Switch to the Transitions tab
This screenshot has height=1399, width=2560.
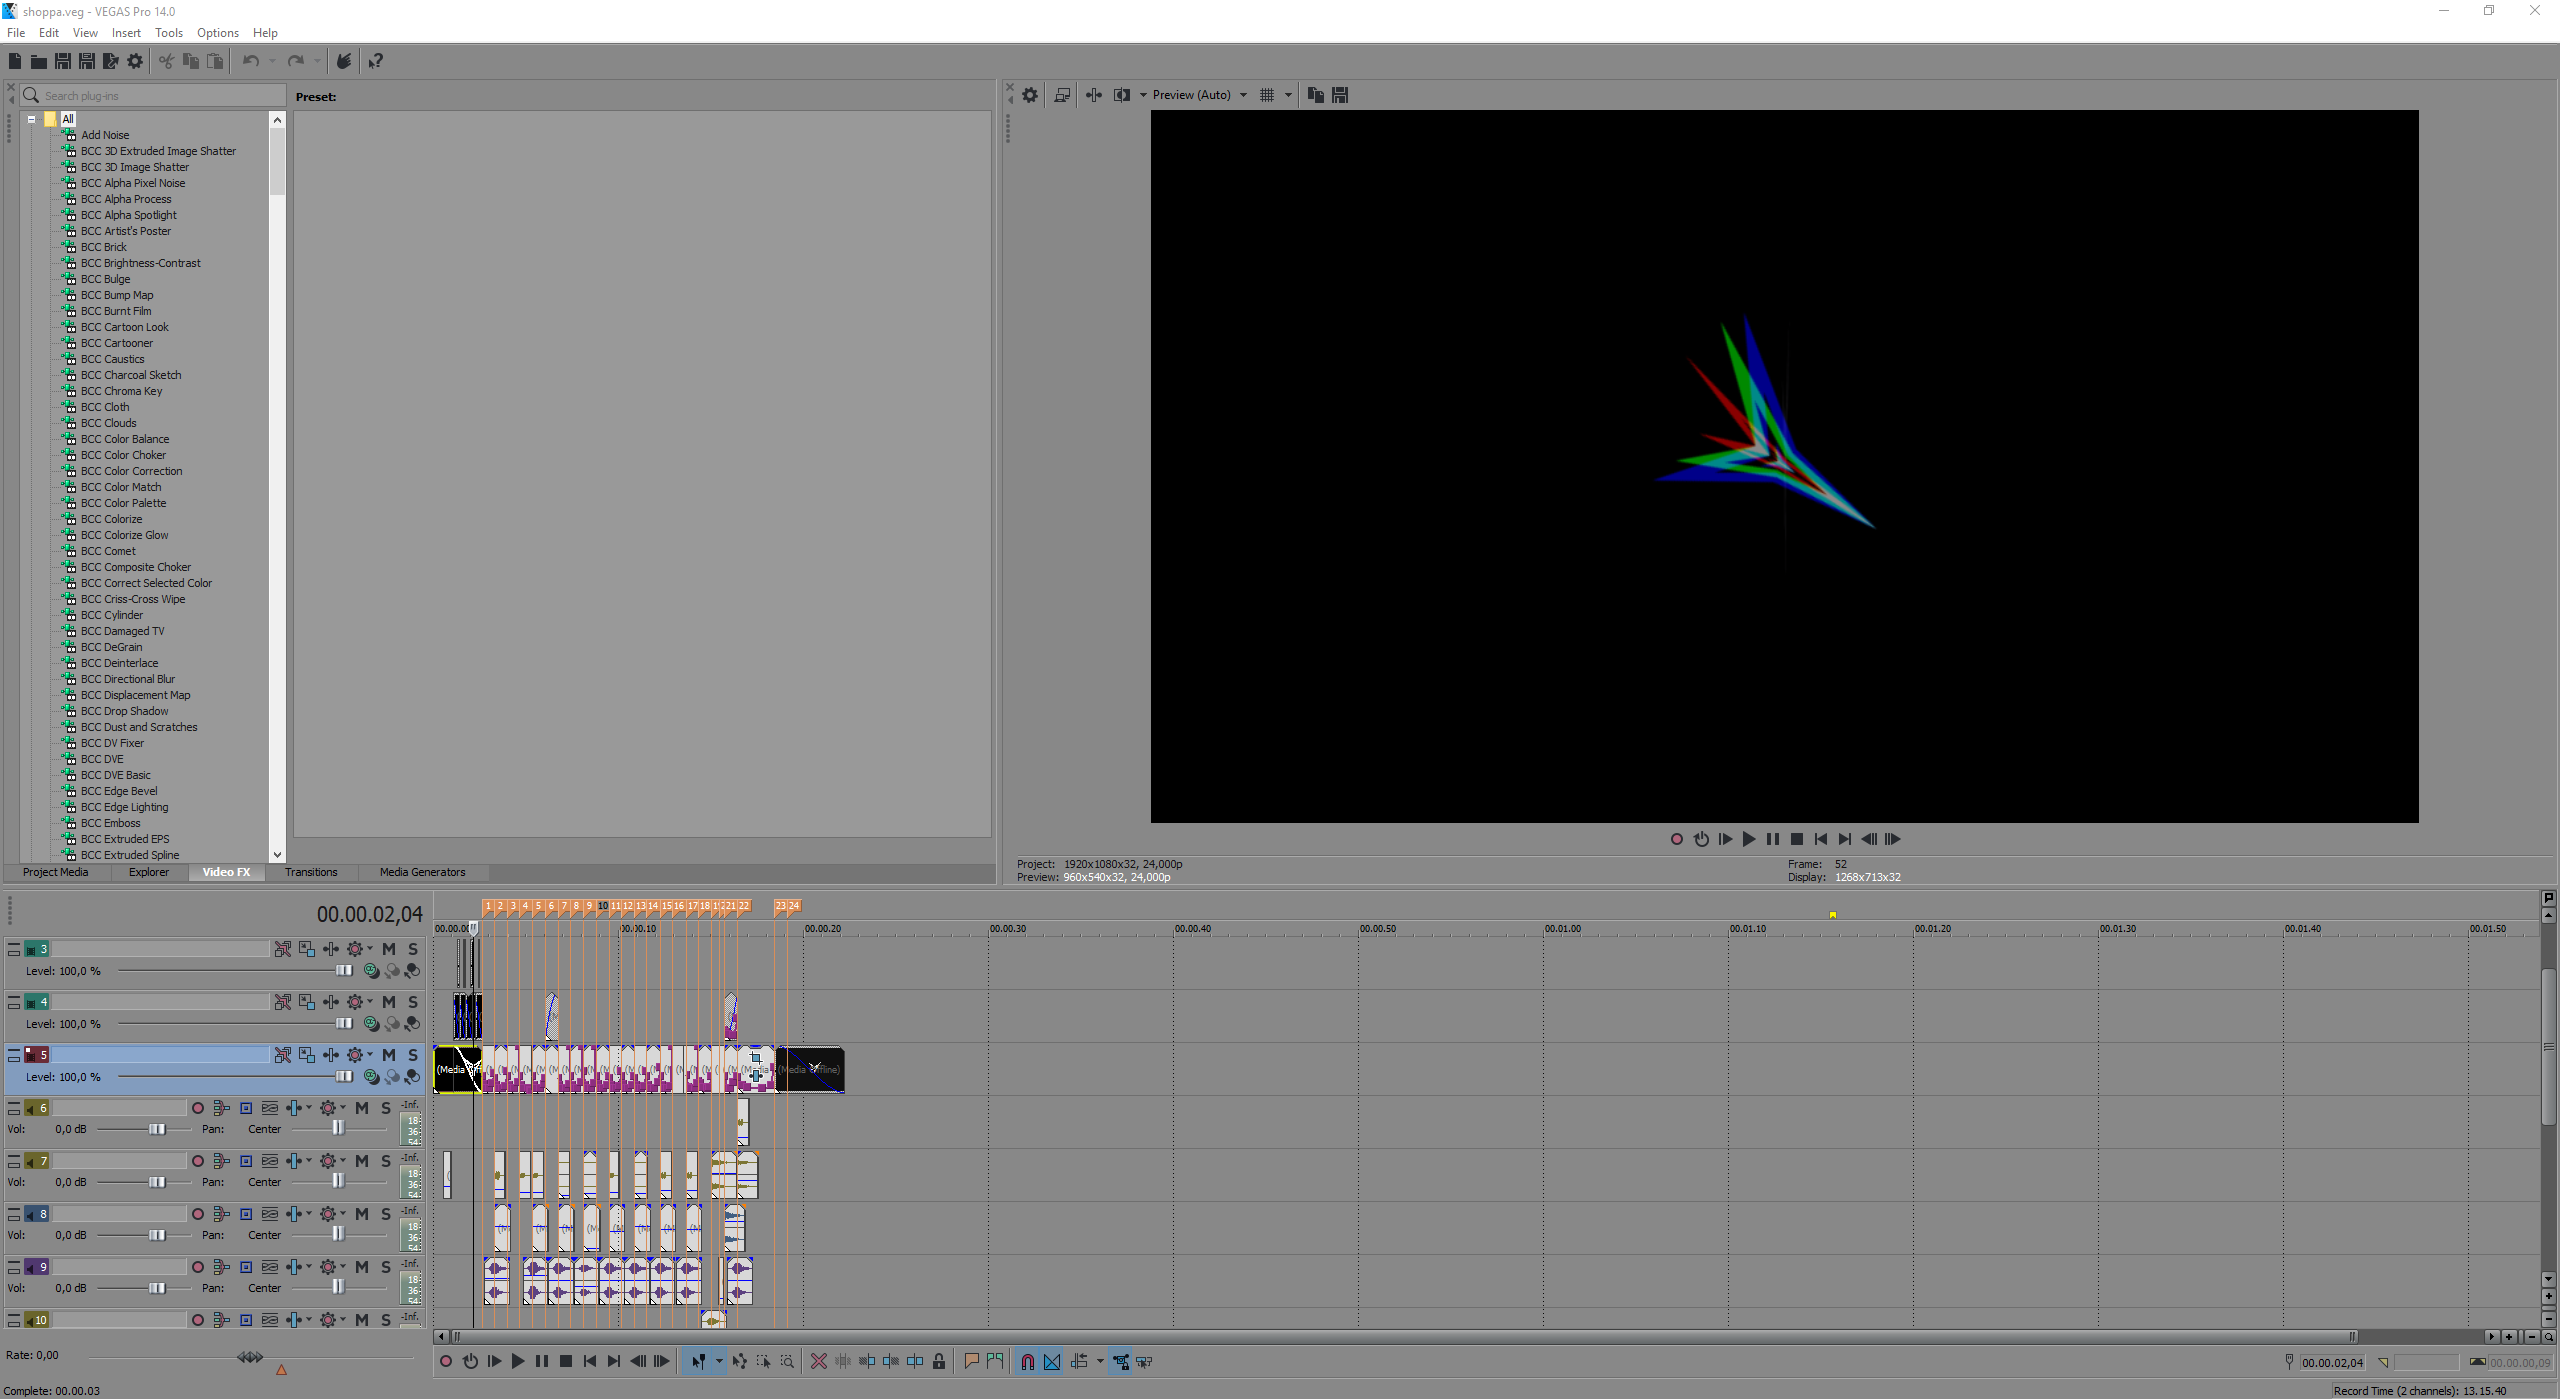pyautogui.click(x=311, y=872)
